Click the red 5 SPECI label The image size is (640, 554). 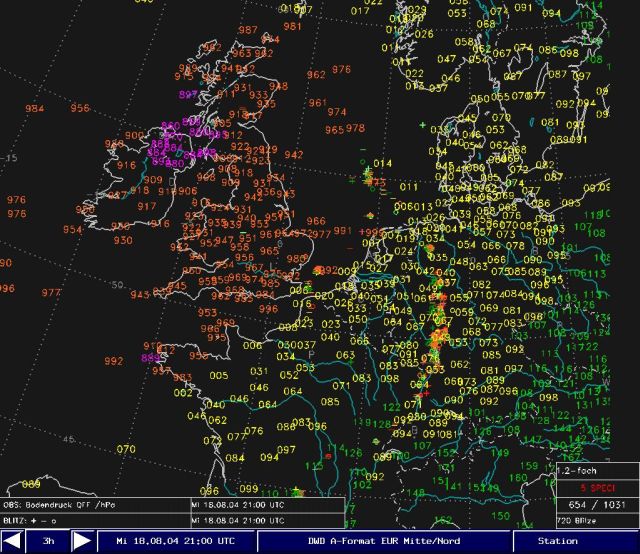596,487
